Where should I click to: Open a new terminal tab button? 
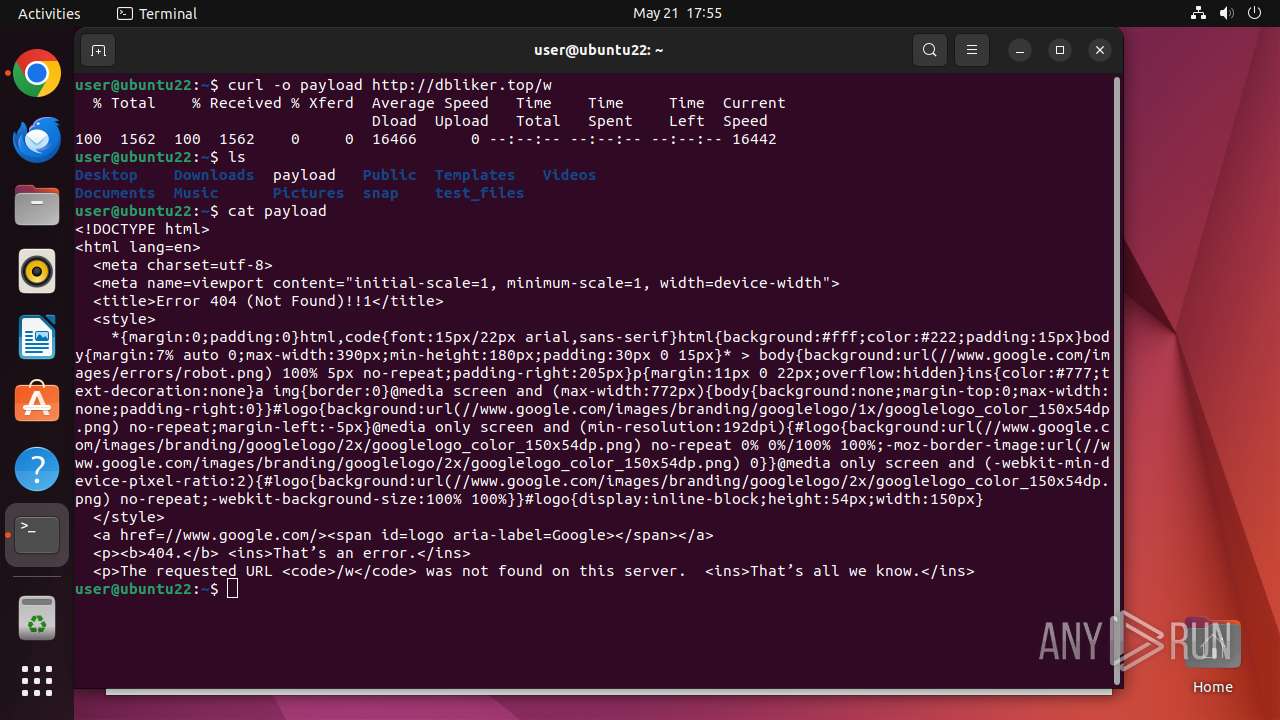point(98,50)
